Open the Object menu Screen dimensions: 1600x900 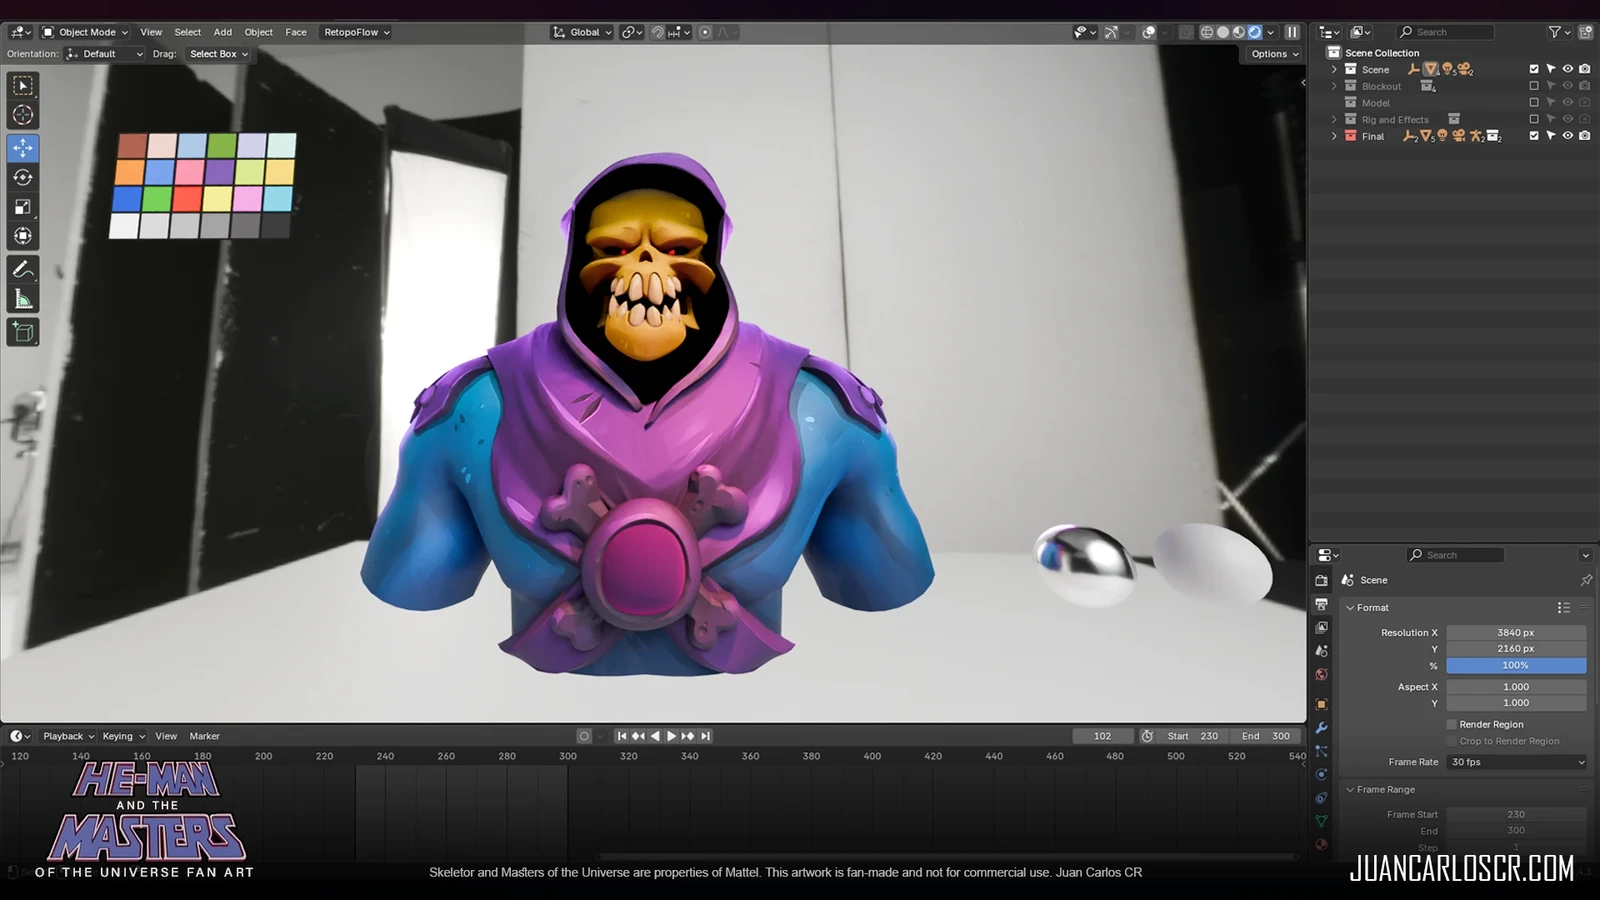(259, 32)
